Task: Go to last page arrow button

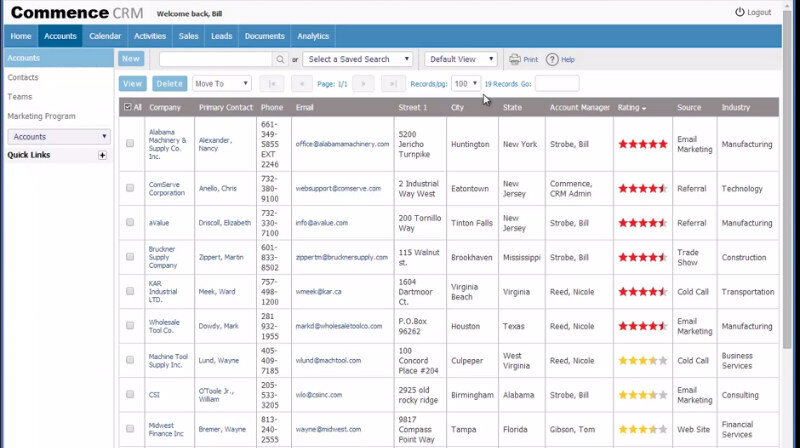Action: tap(394, 84)
